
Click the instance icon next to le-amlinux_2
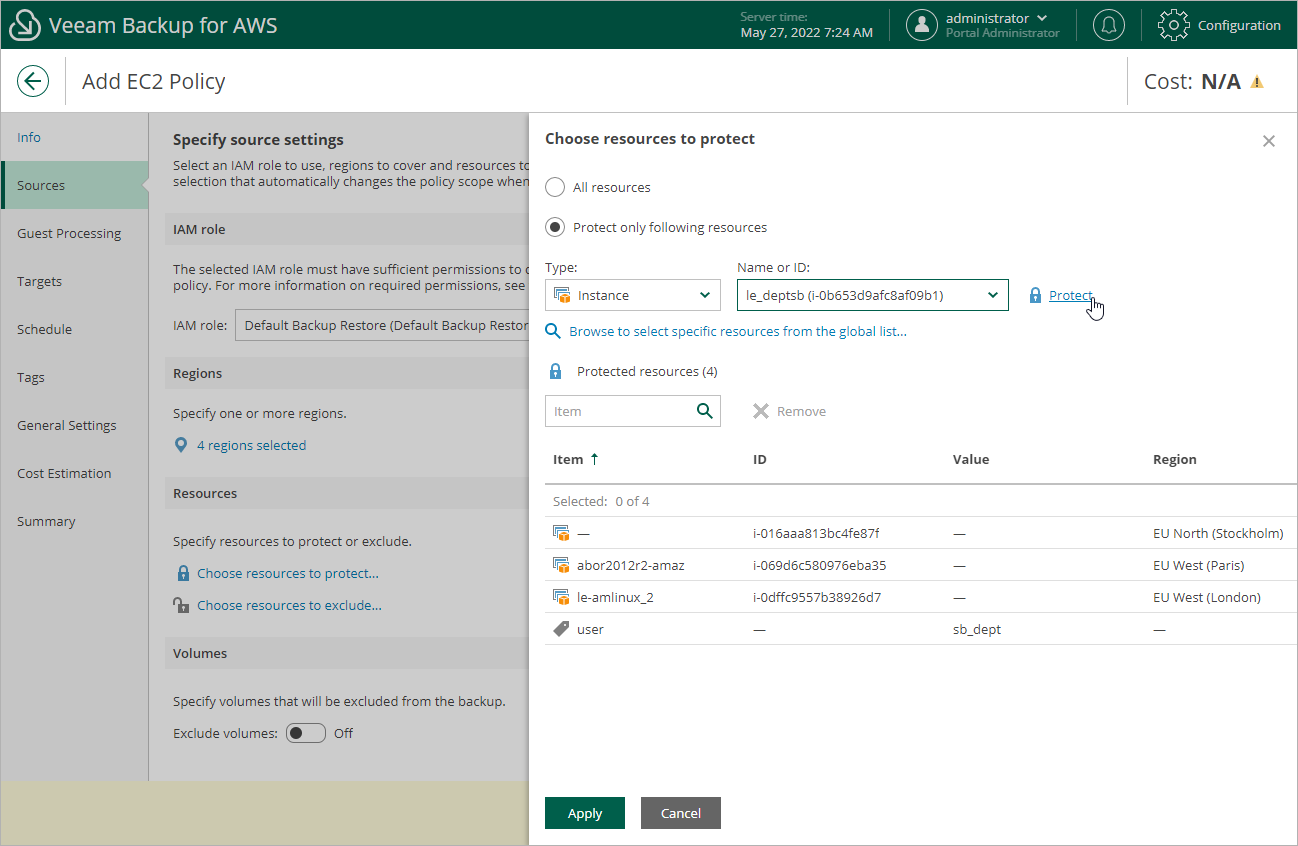point(561,596)
